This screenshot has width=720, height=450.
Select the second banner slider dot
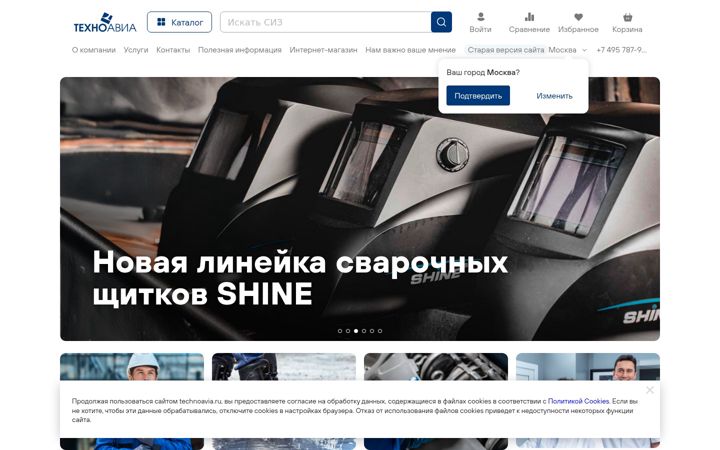[x=348, y=331]
